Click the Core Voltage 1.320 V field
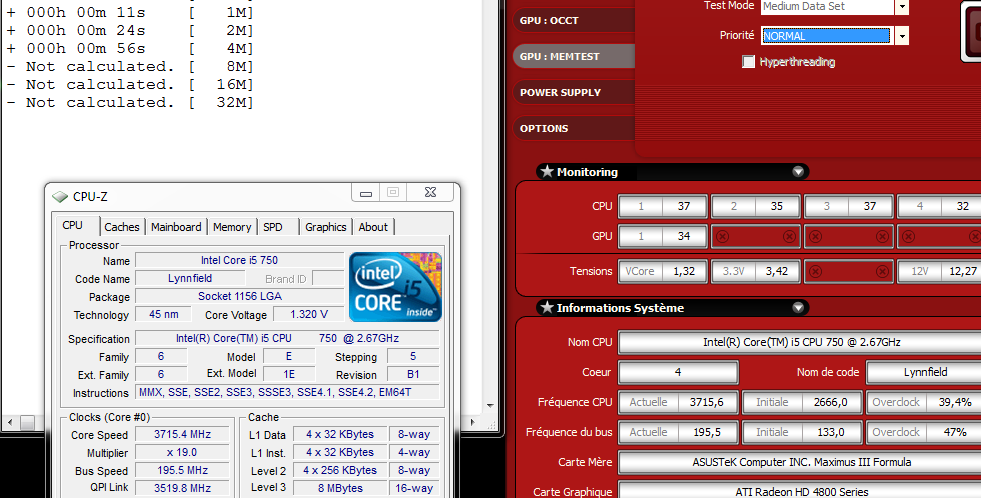 309,314
